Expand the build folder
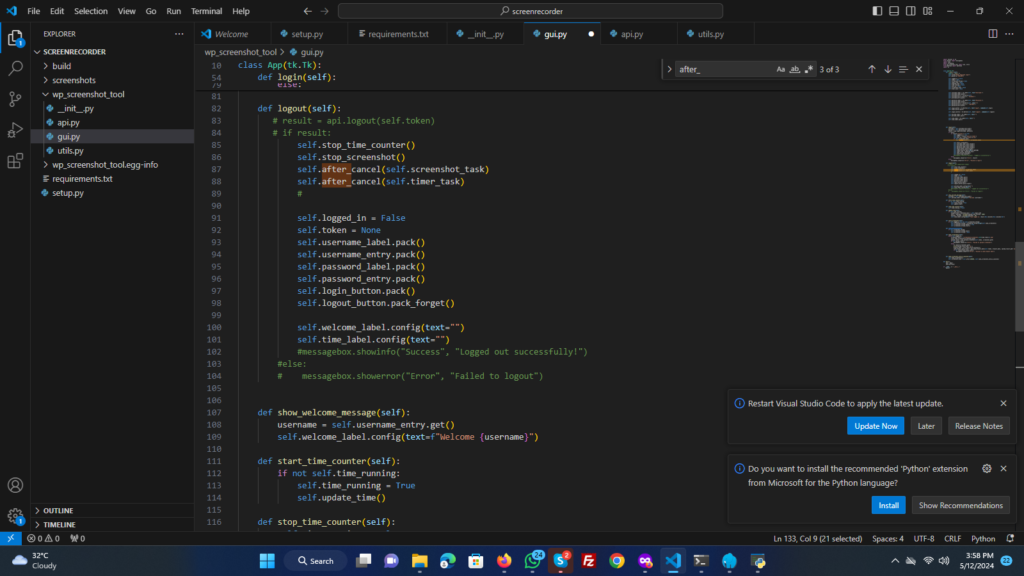This screenshot has width=1024, height=576. [62, 66]
